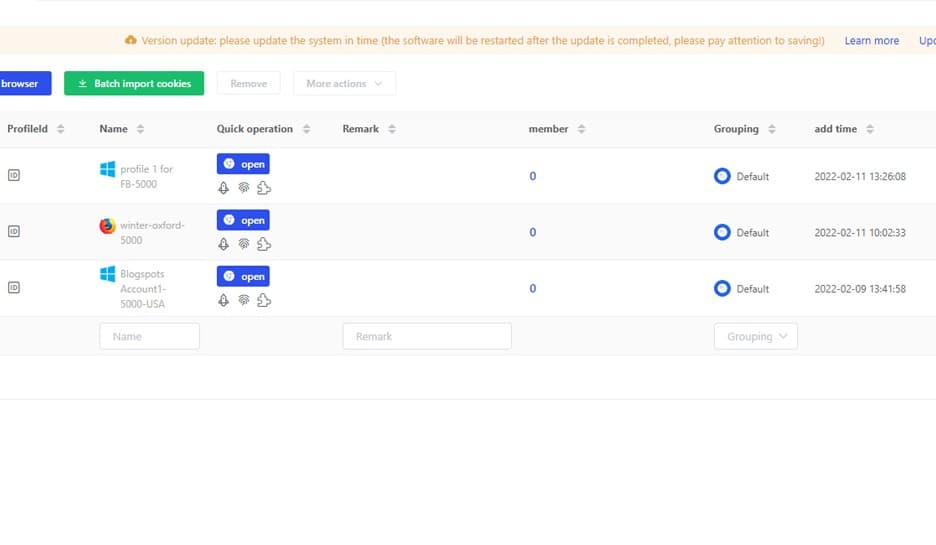Select the Default group circle for profile 1

pos(722,176)
